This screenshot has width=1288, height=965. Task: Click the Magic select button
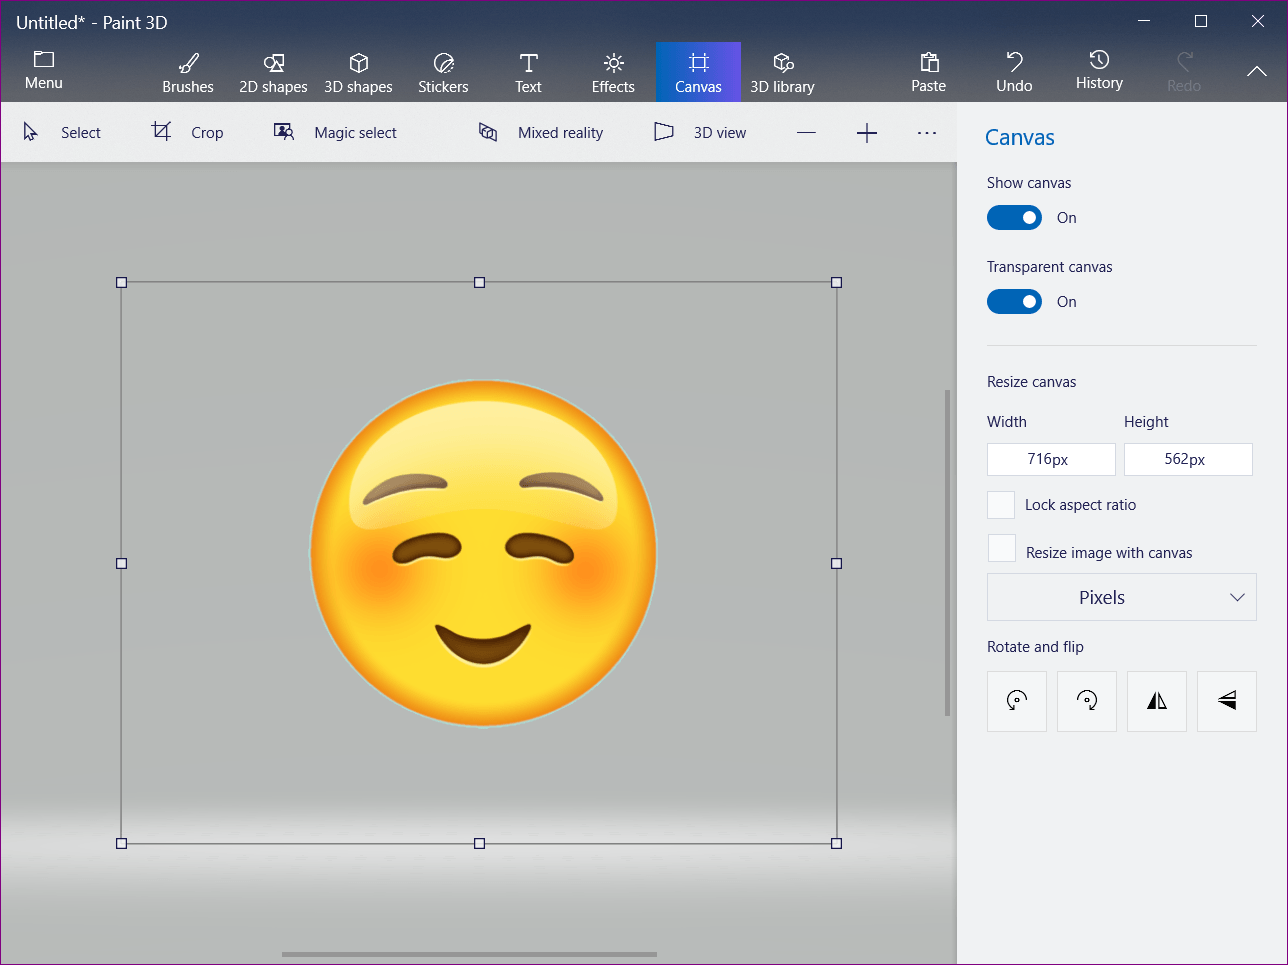click(335, 133)
